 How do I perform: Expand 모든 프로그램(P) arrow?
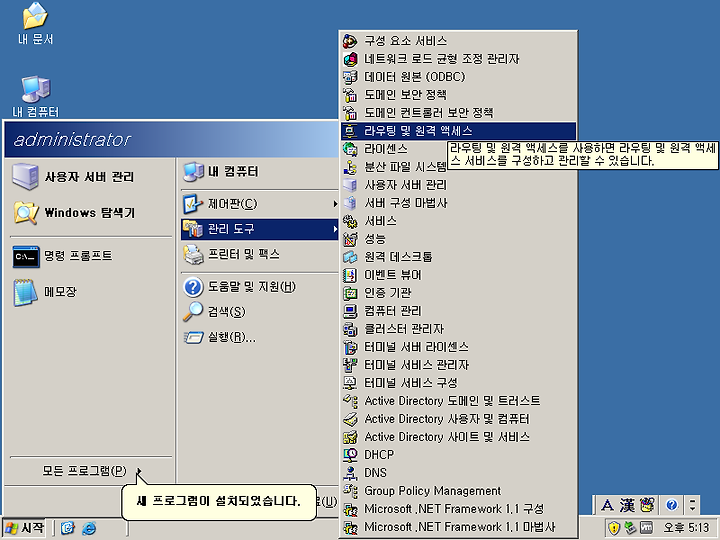coord(139,471)
